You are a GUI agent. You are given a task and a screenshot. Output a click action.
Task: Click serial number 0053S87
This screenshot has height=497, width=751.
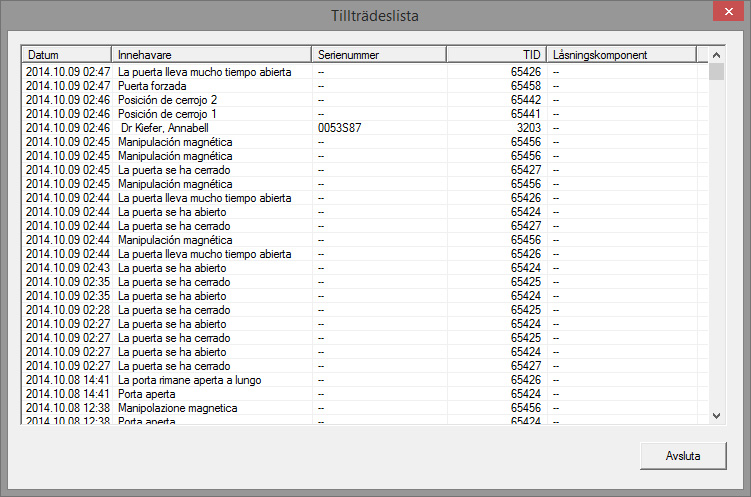coord(339,128)
